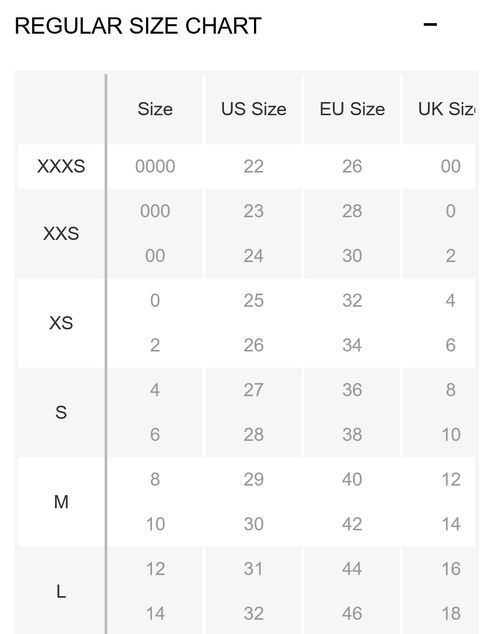The height and width of the screenshot is (634, 490).
Task: Click the Regular Size Chart heading
Action: (138, 26)
